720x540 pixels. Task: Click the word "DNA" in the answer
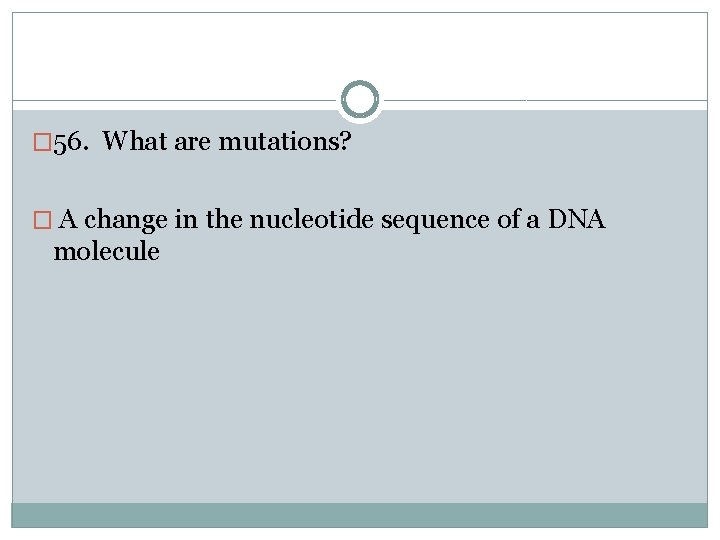click(577, 220)
